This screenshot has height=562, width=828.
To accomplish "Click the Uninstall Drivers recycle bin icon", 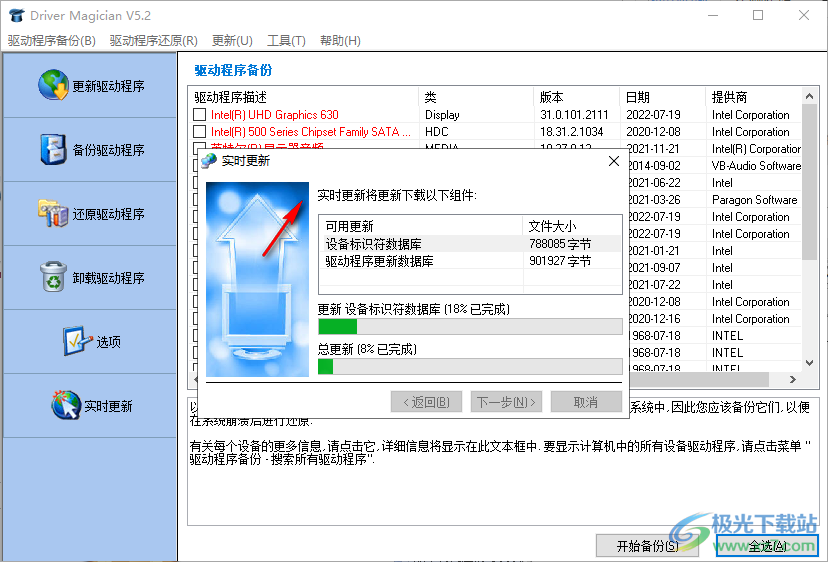I will [x=53, y=277].
